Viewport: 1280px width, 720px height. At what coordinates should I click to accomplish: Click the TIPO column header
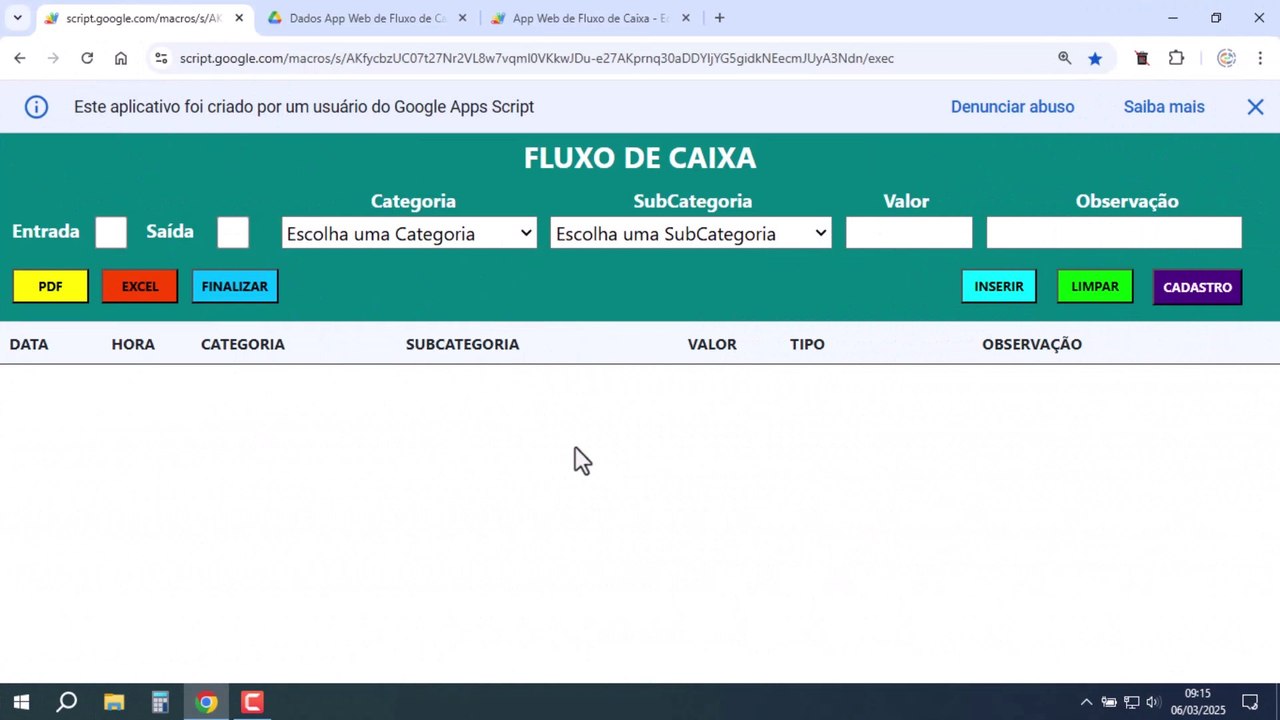coord(807,344)
